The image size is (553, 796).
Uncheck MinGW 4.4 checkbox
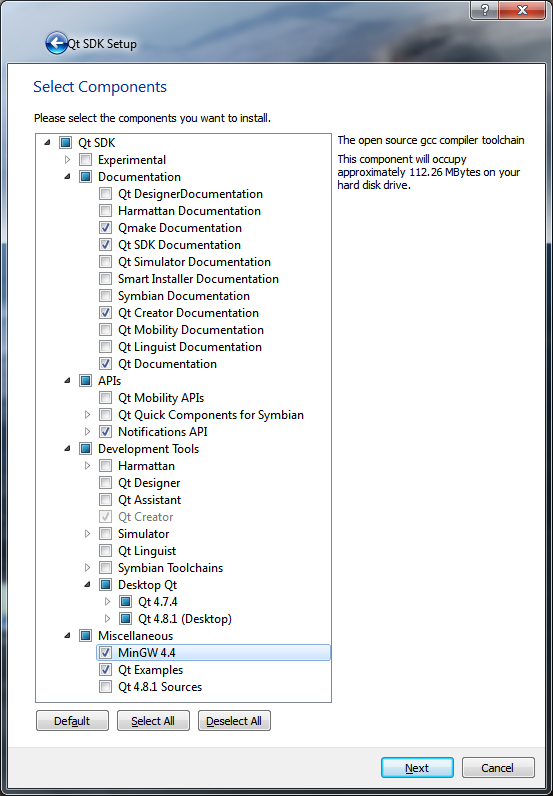pos(105,653)
